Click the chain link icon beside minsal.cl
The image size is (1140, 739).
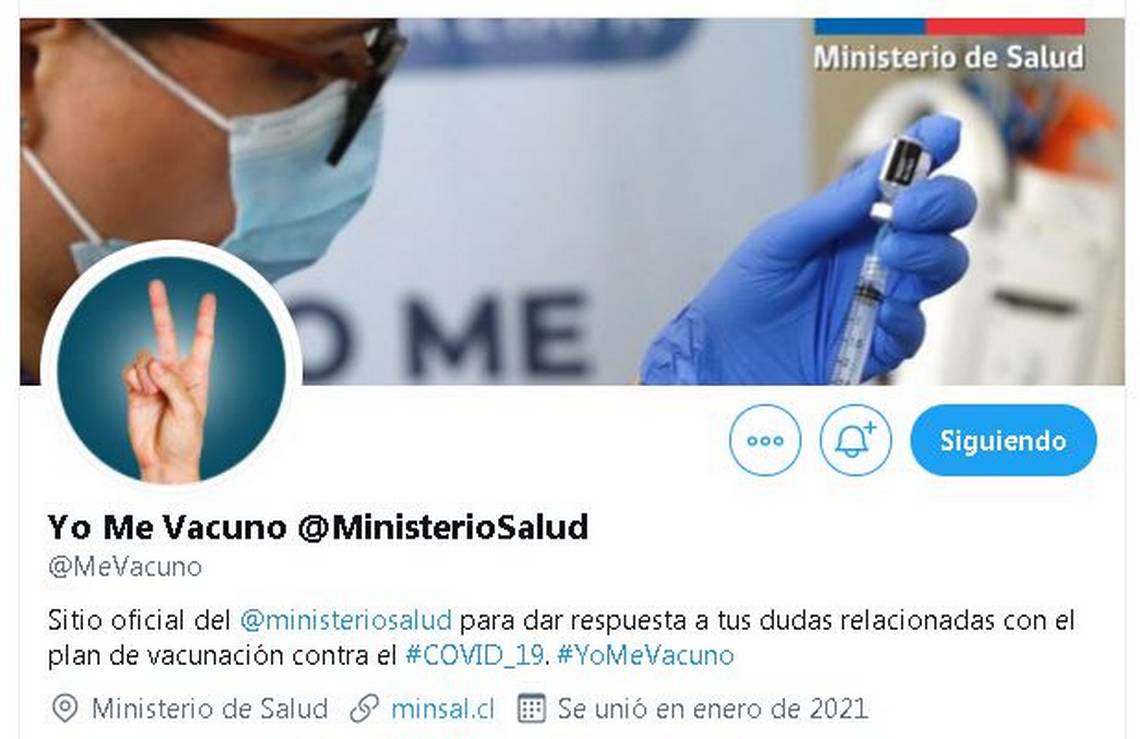coord(364,708)
